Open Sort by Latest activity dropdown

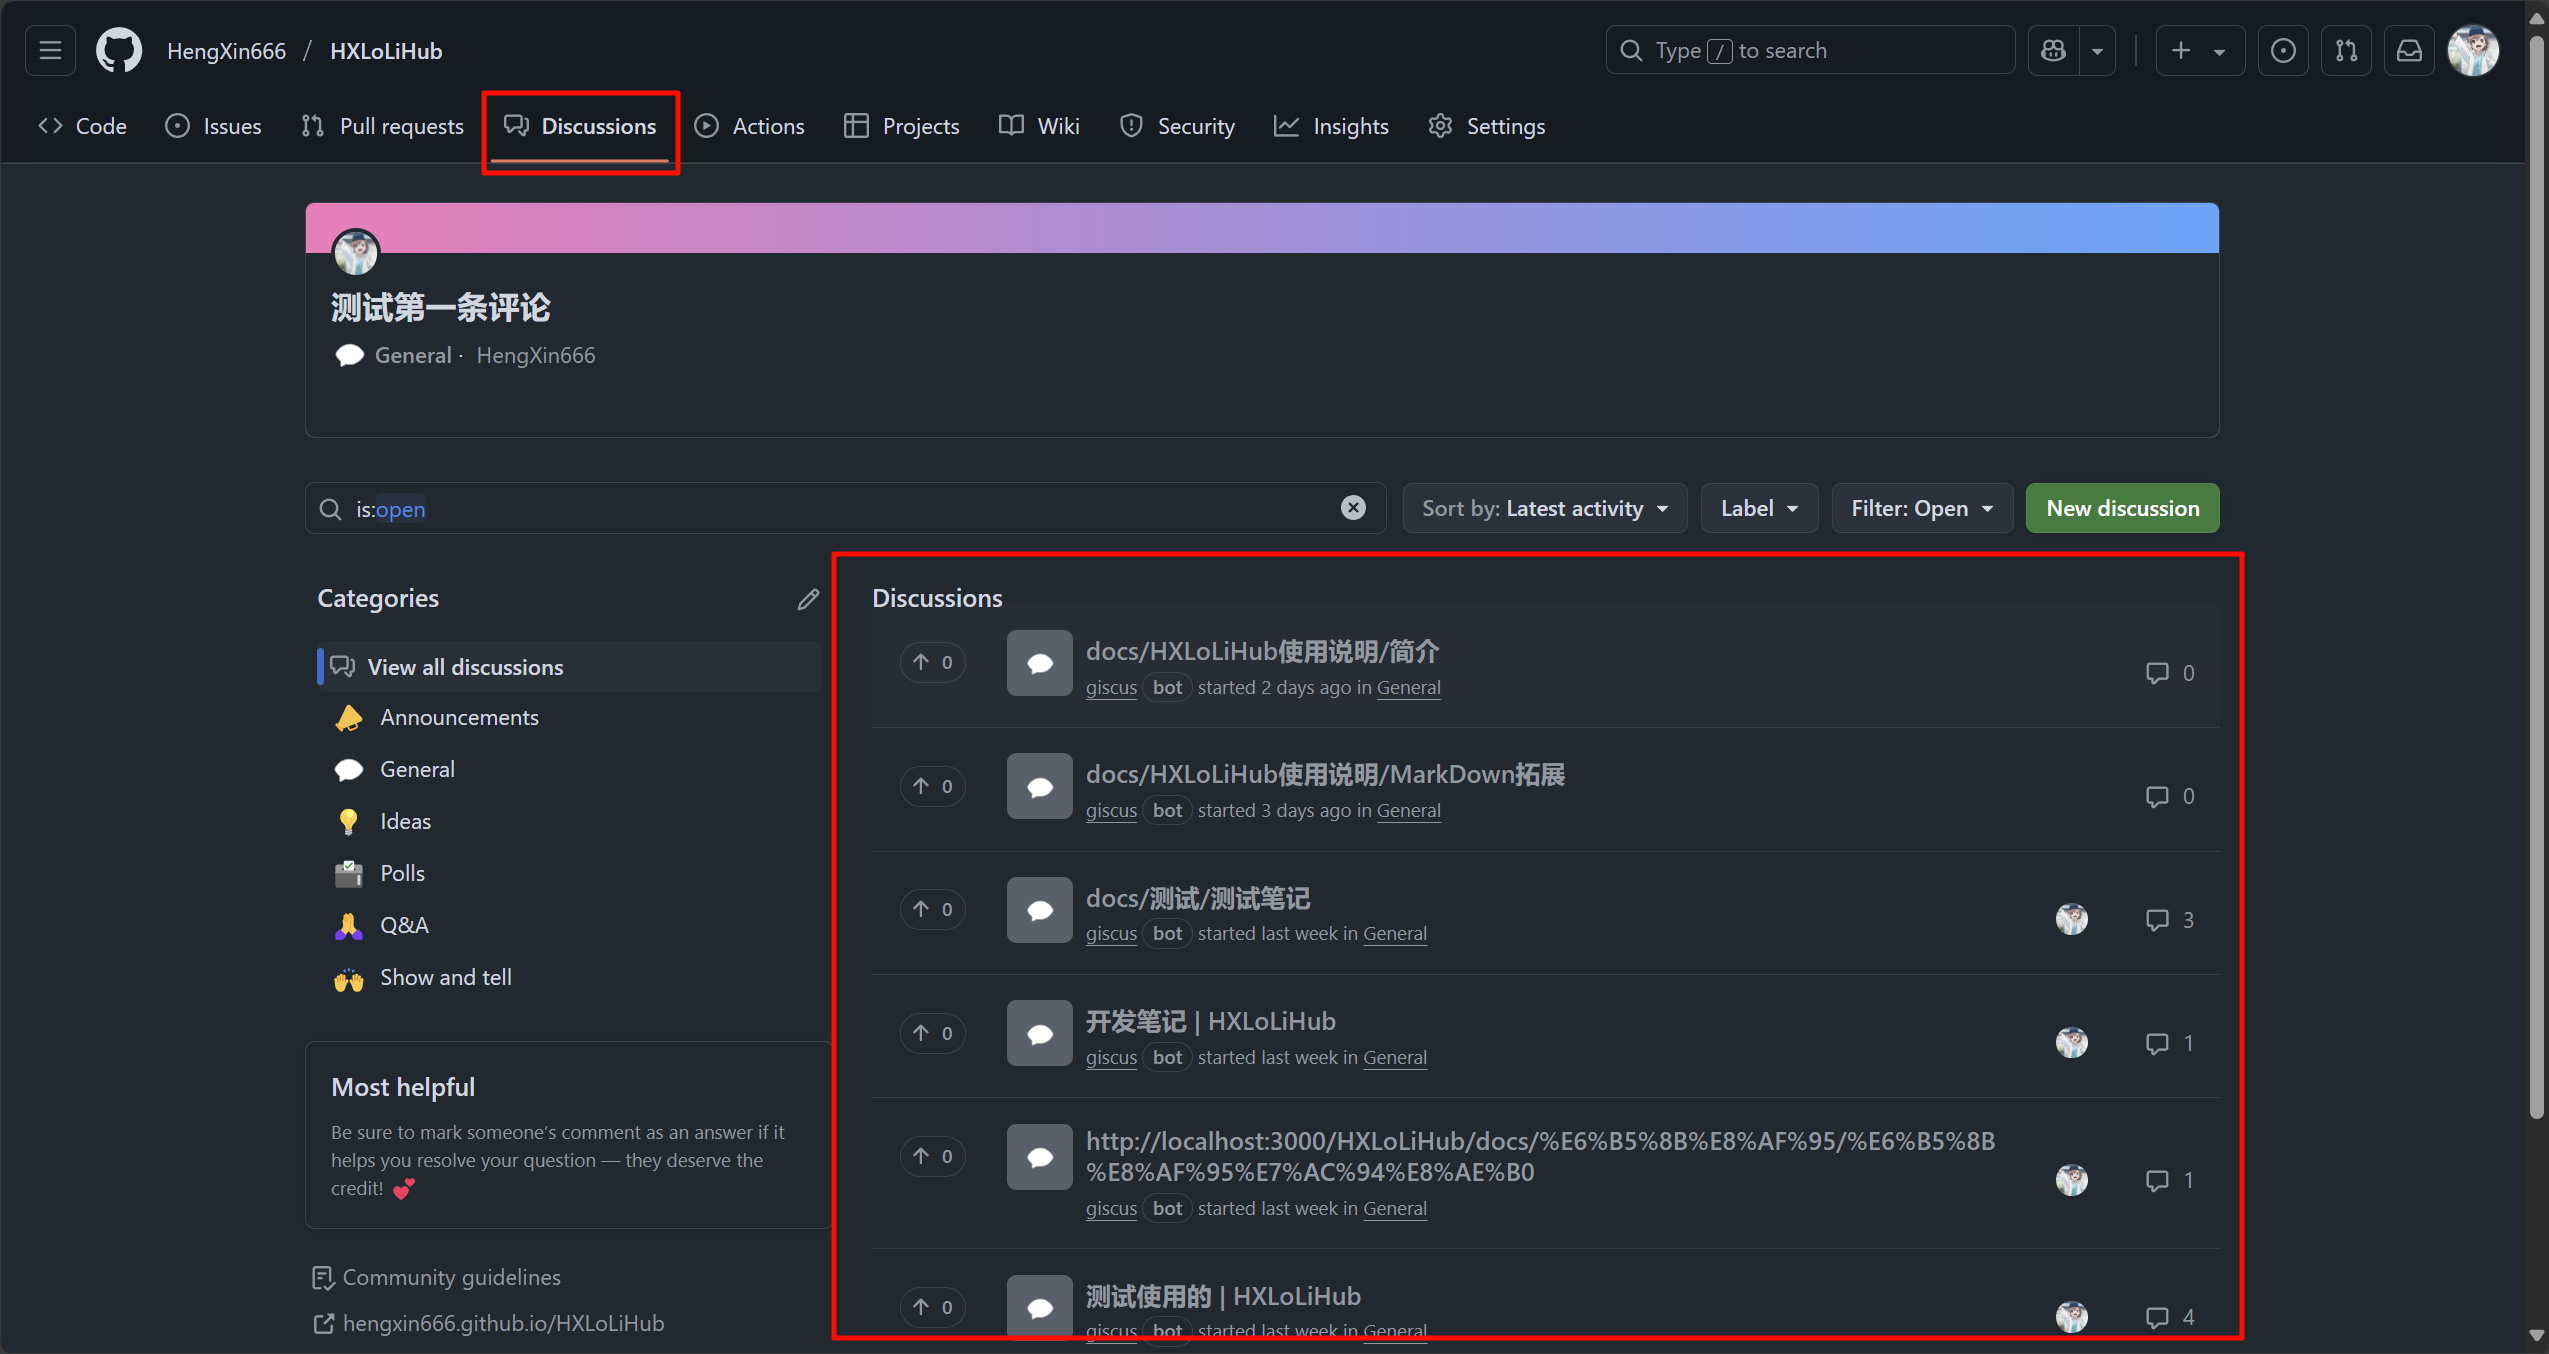pyautogui.click(x=1545, y=508)
